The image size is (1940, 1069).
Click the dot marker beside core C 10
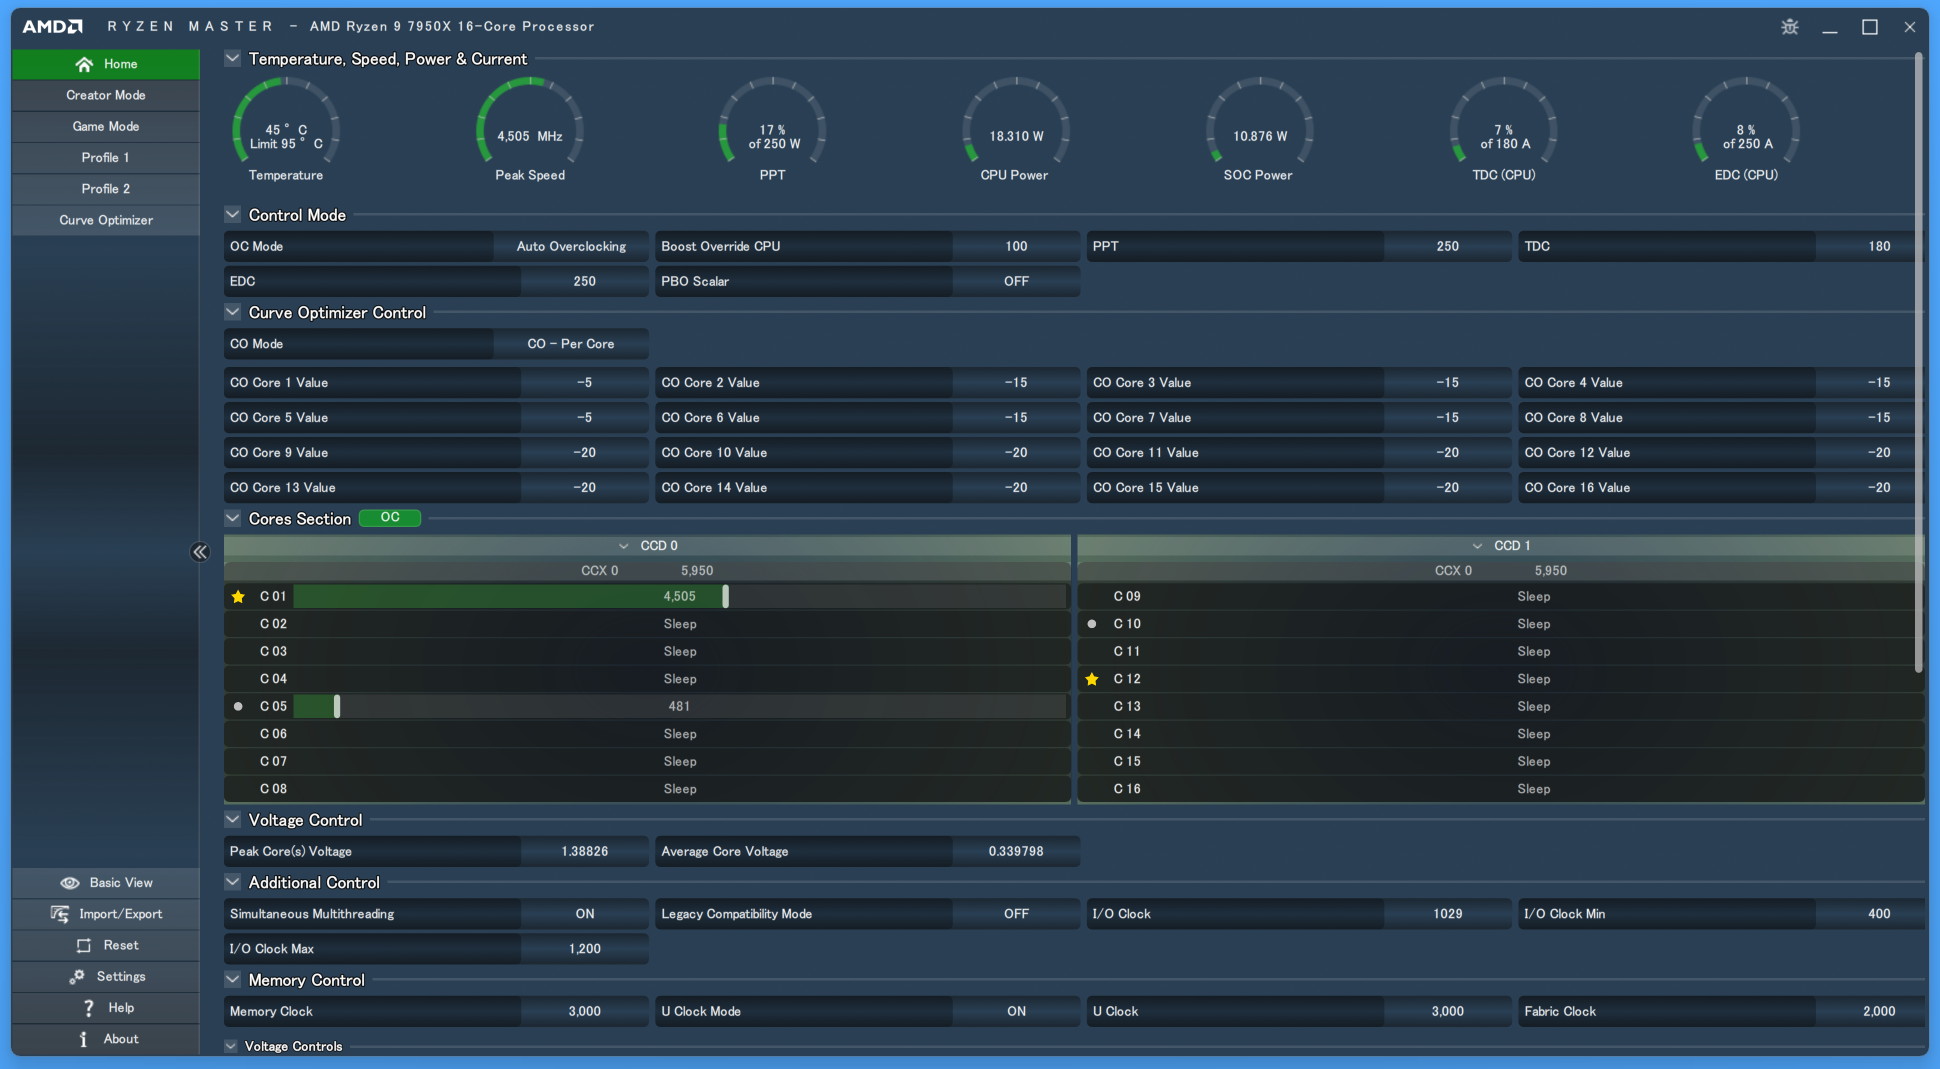tap(1092, 624)
